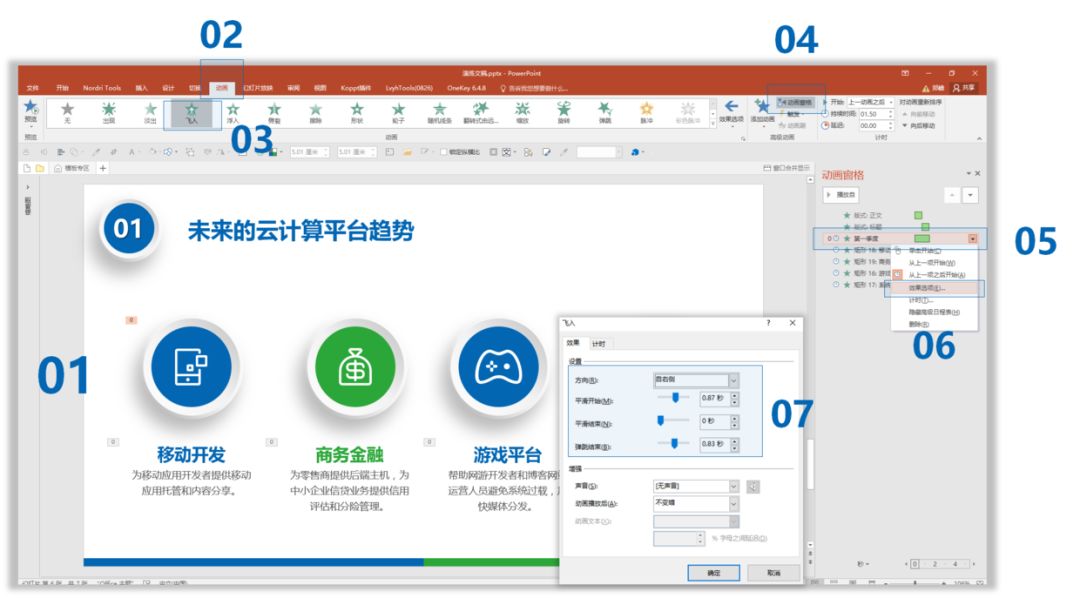Open Animation Pane options arrow beside close

[968, 174]
